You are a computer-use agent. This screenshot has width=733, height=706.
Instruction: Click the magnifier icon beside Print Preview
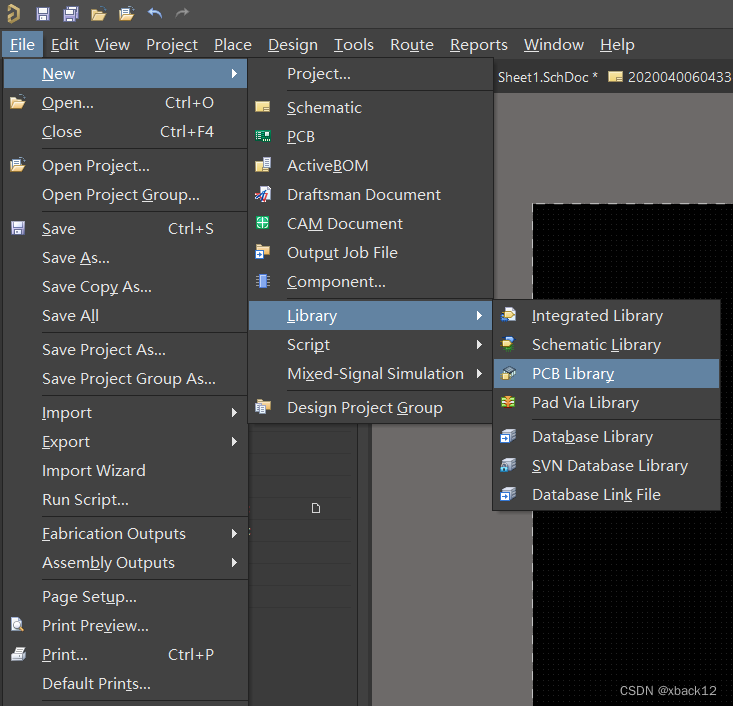pos(17,625)
